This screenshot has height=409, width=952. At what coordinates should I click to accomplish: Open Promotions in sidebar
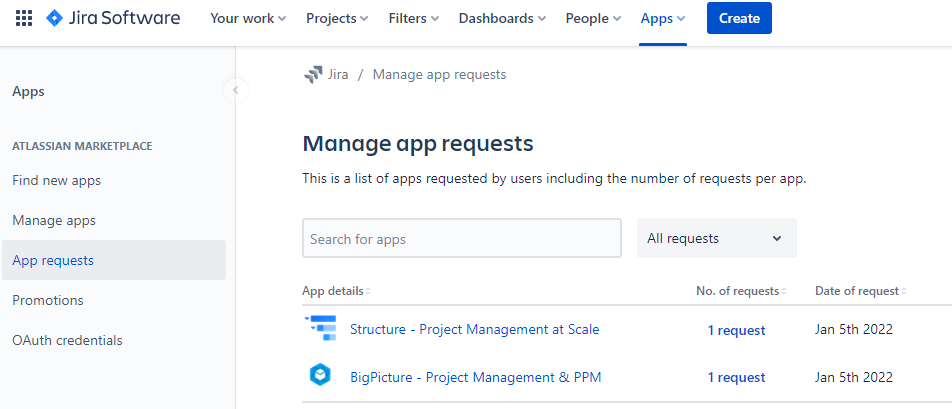coord(48,300)
